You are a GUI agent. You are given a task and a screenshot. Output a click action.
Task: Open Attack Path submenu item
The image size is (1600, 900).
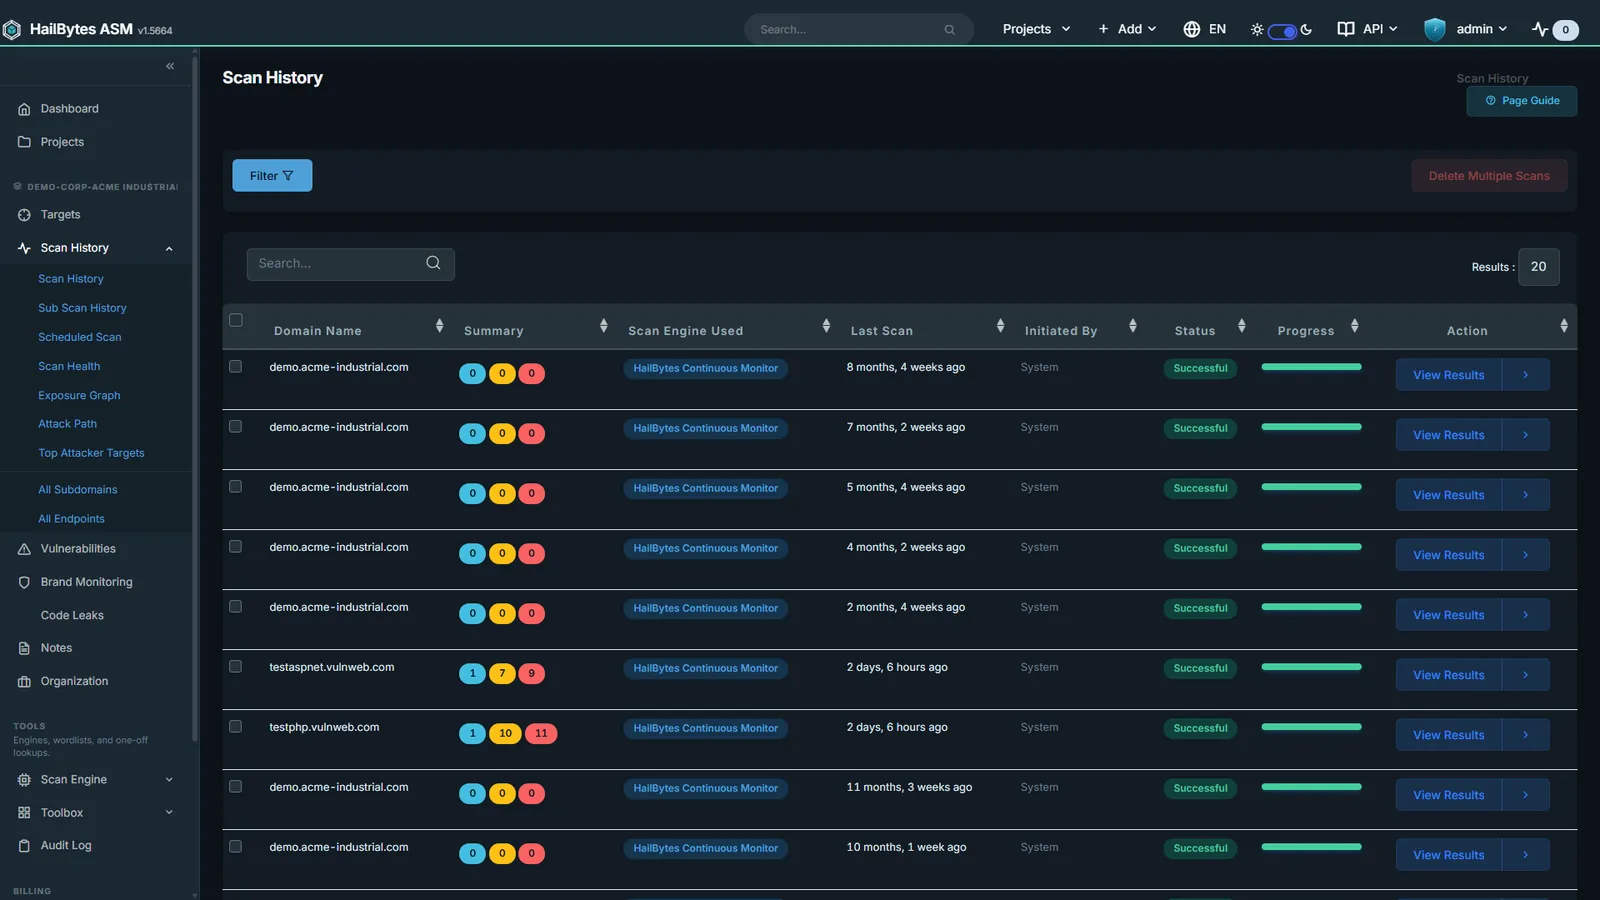(x=67, y=424)
